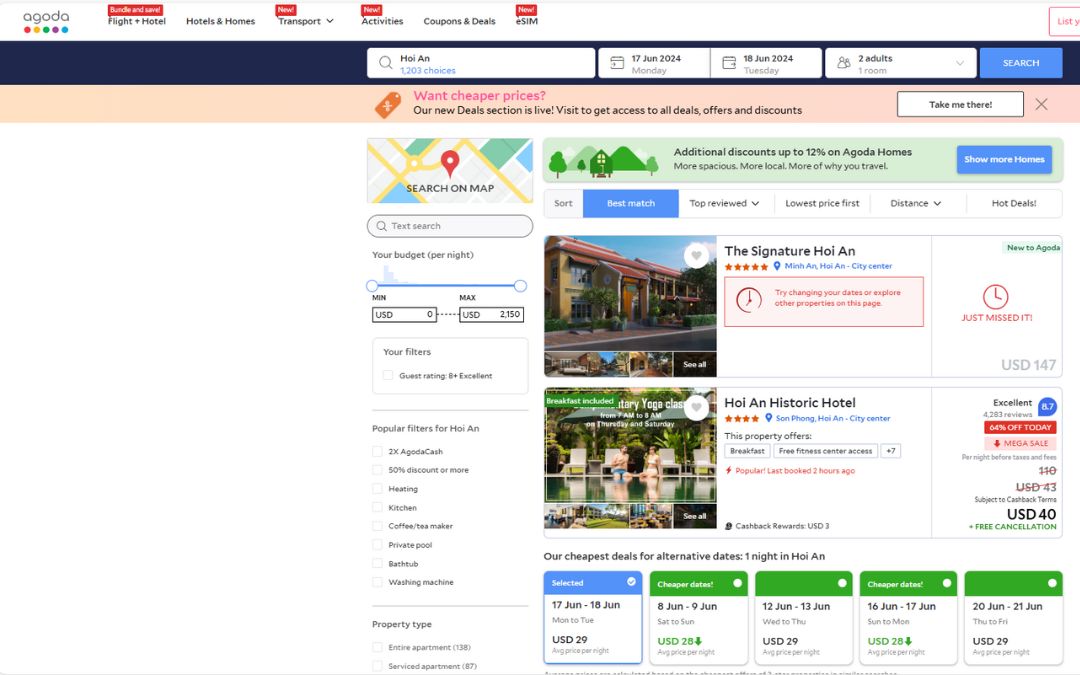This screenshot has height=675, width=1080.
Task: Dismiss the cheaper prices banner with the X
Action: [1043, 104]
